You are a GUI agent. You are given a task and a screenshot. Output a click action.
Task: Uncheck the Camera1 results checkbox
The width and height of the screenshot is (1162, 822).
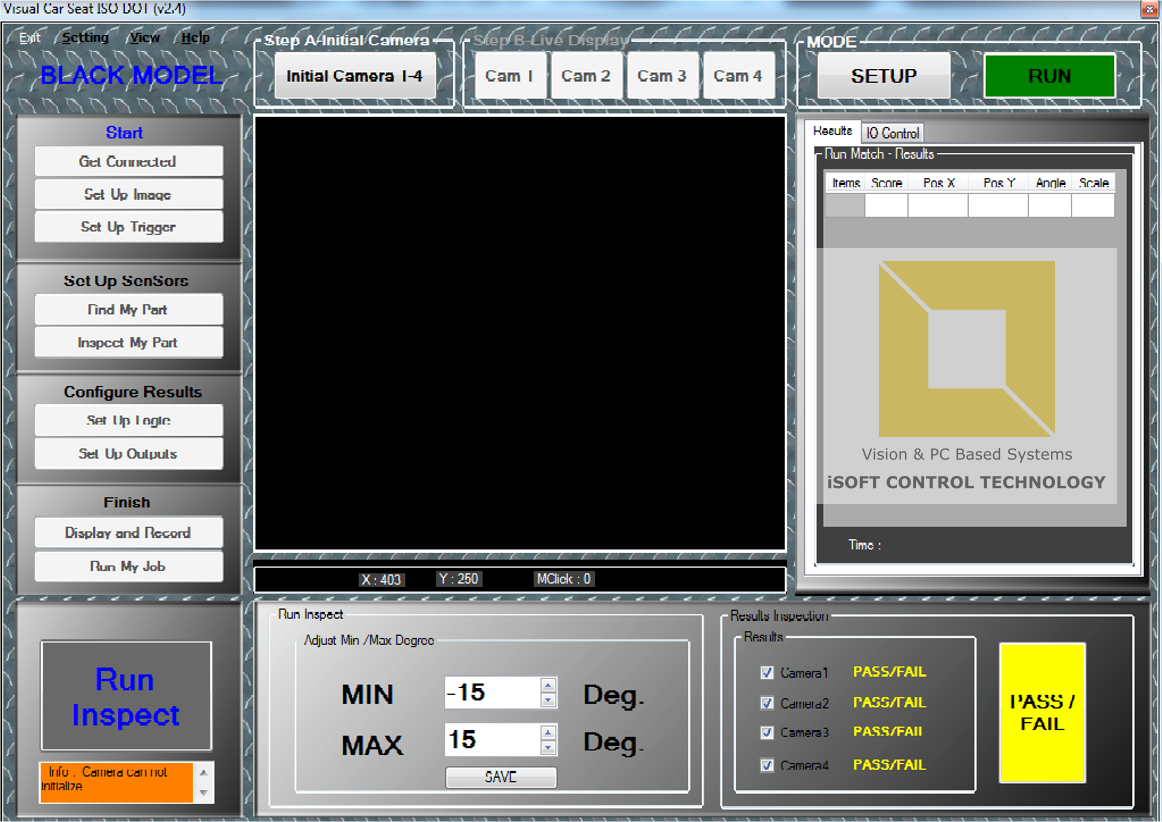point(767,672)
